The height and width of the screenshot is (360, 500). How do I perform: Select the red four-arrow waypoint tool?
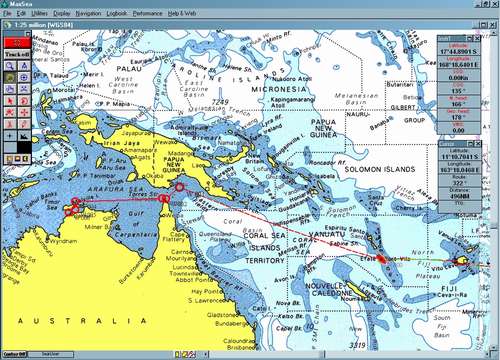click(24, 113)
